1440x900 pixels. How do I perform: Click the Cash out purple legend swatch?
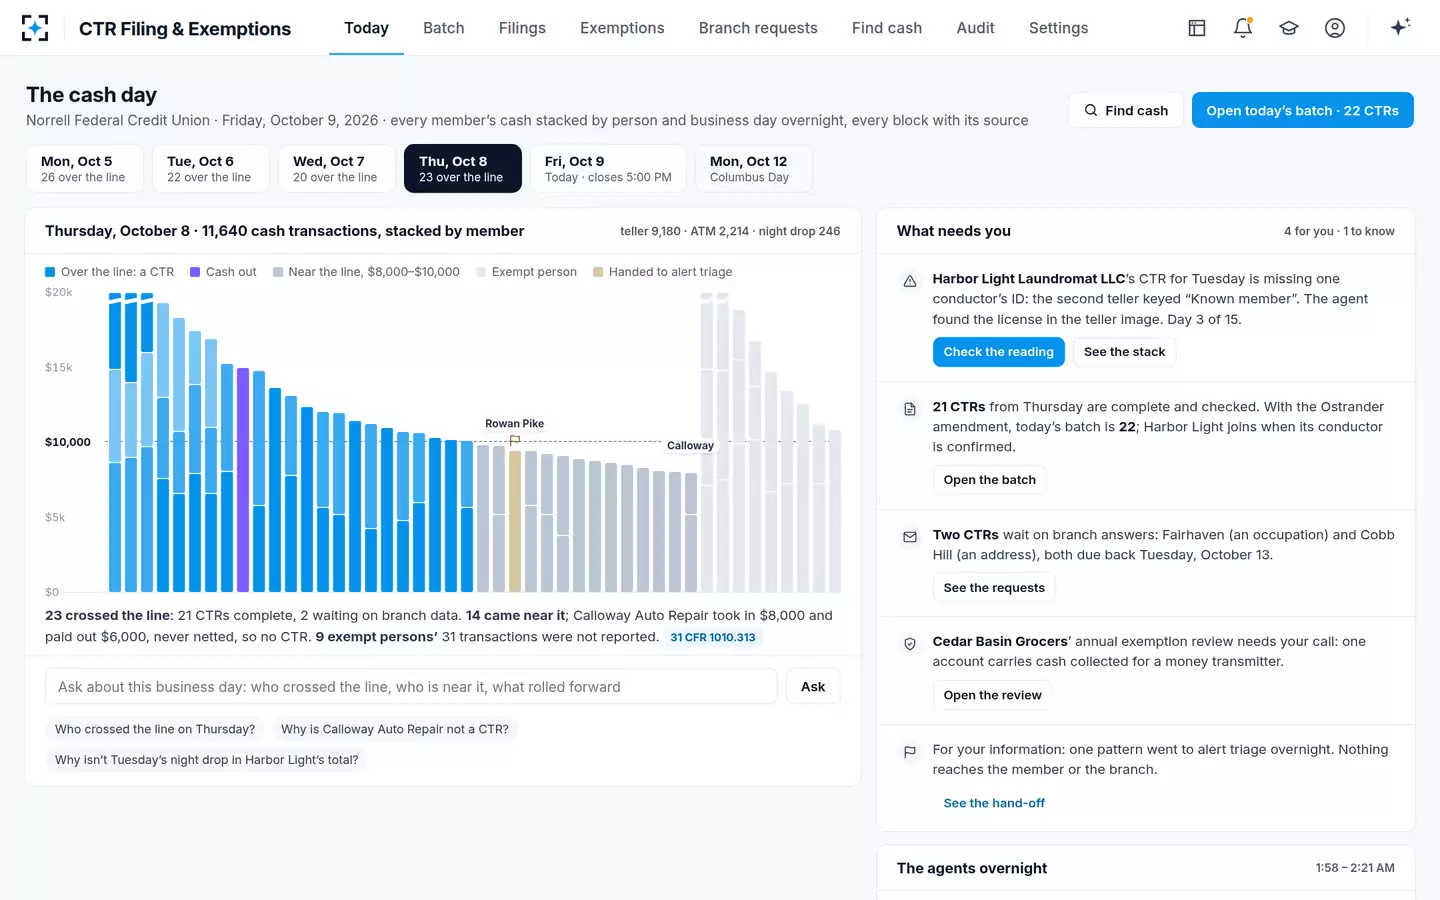(x=195, y=272)
